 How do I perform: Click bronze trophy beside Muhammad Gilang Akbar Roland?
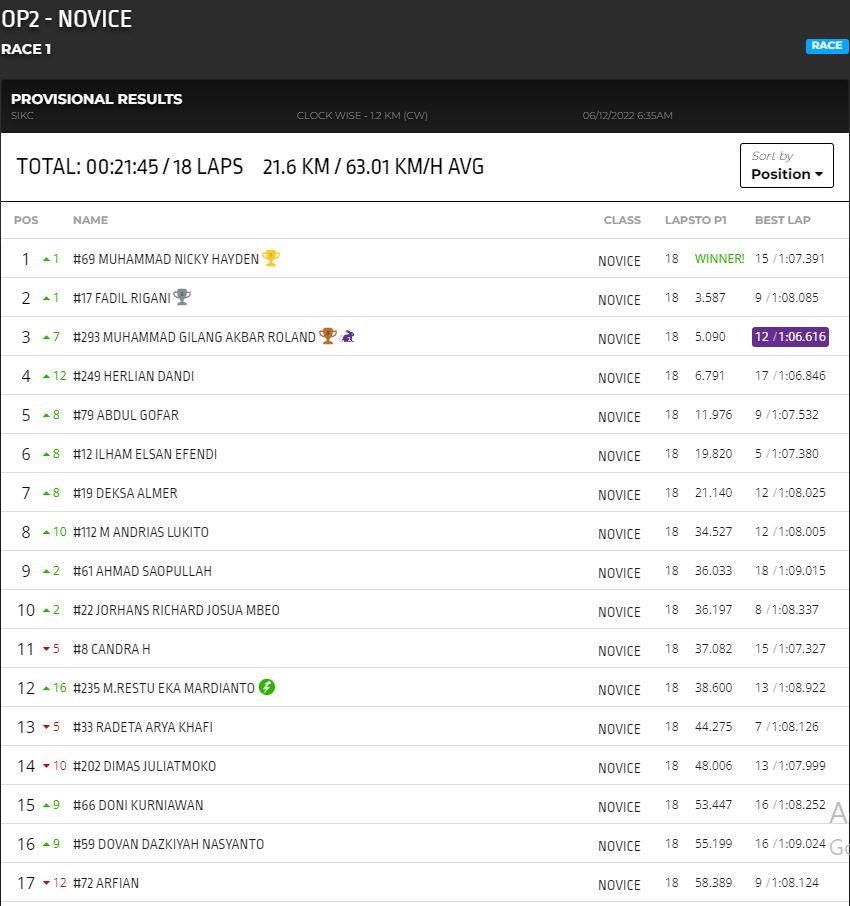coord(327,336)
